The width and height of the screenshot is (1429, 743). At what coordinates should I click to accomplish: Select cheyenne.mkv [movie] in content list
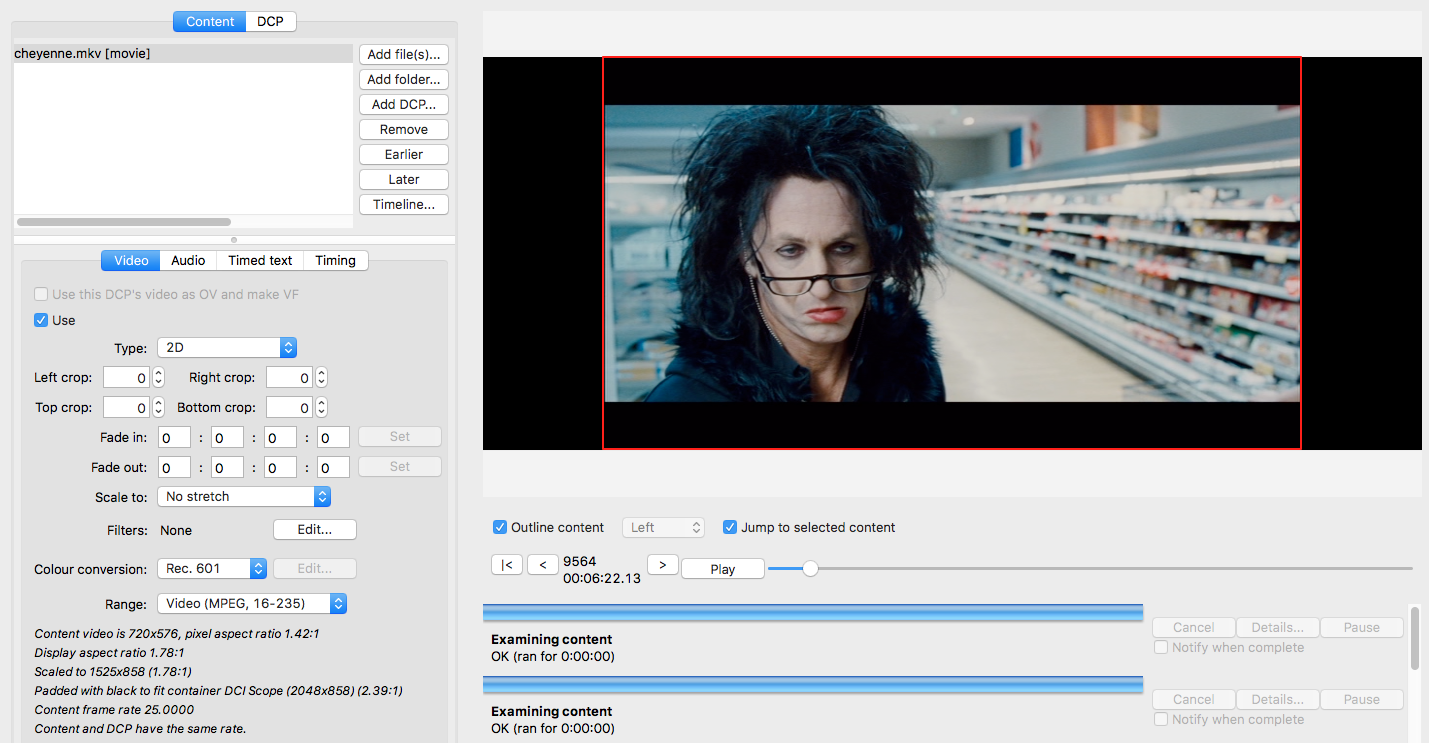pyautogui.click(x=183, y=53)
